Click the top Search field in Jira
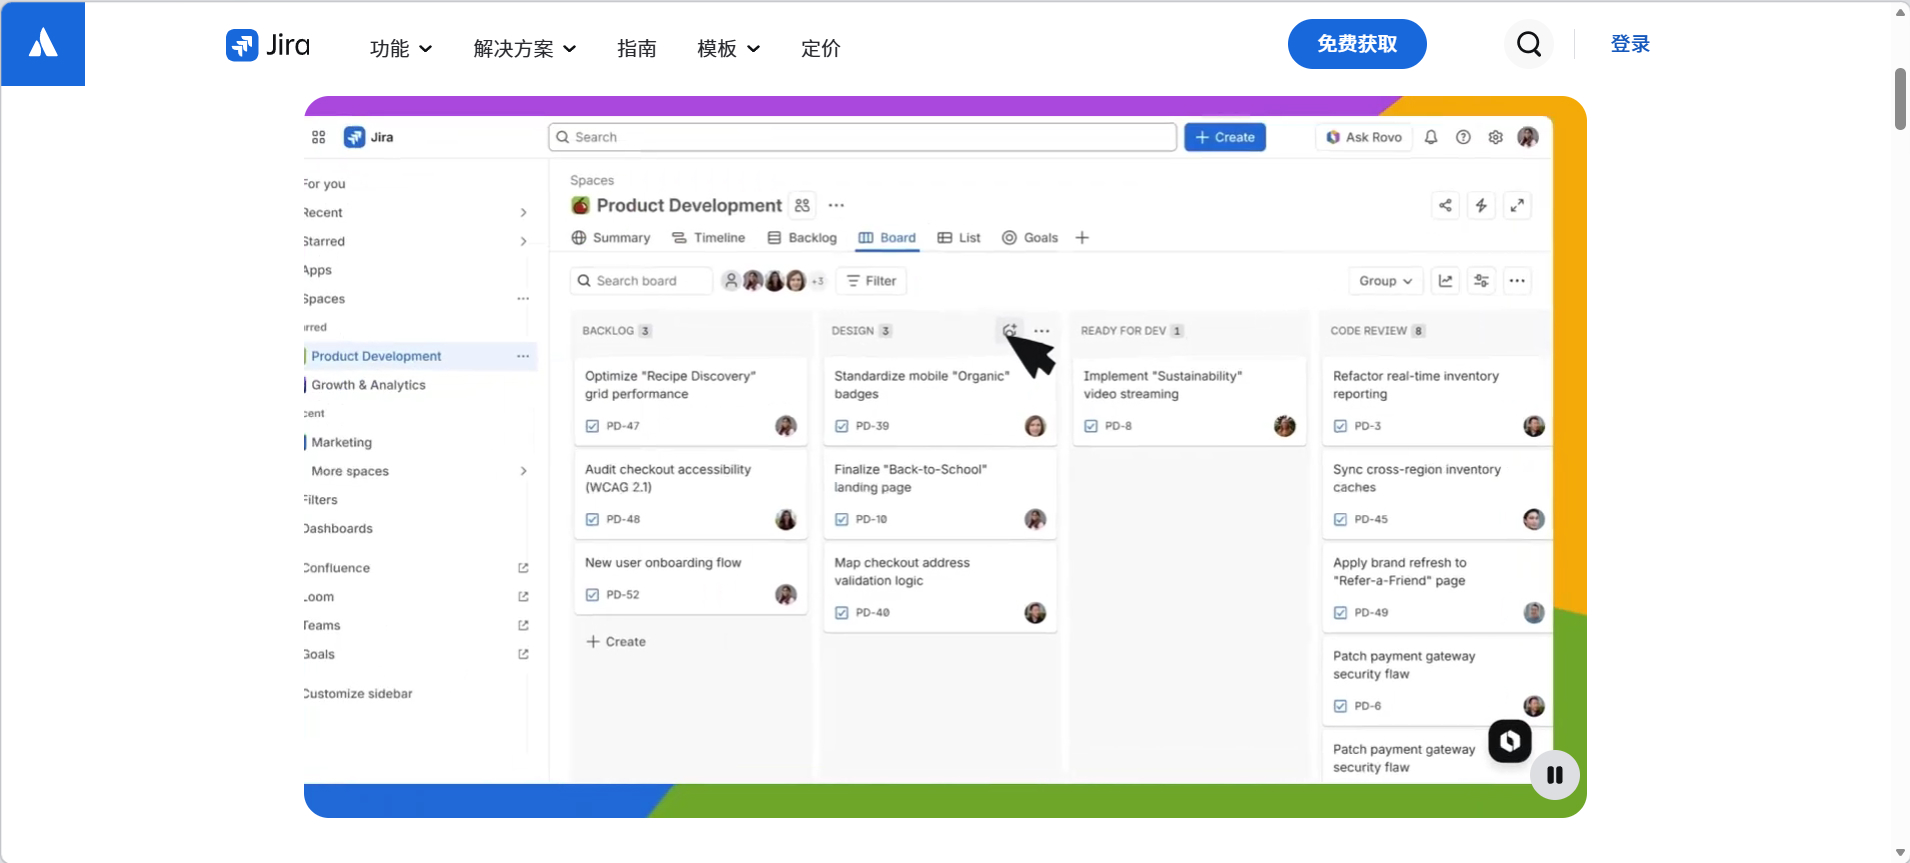Screen dimensions: 1910x863 click(x=863, y=137)
